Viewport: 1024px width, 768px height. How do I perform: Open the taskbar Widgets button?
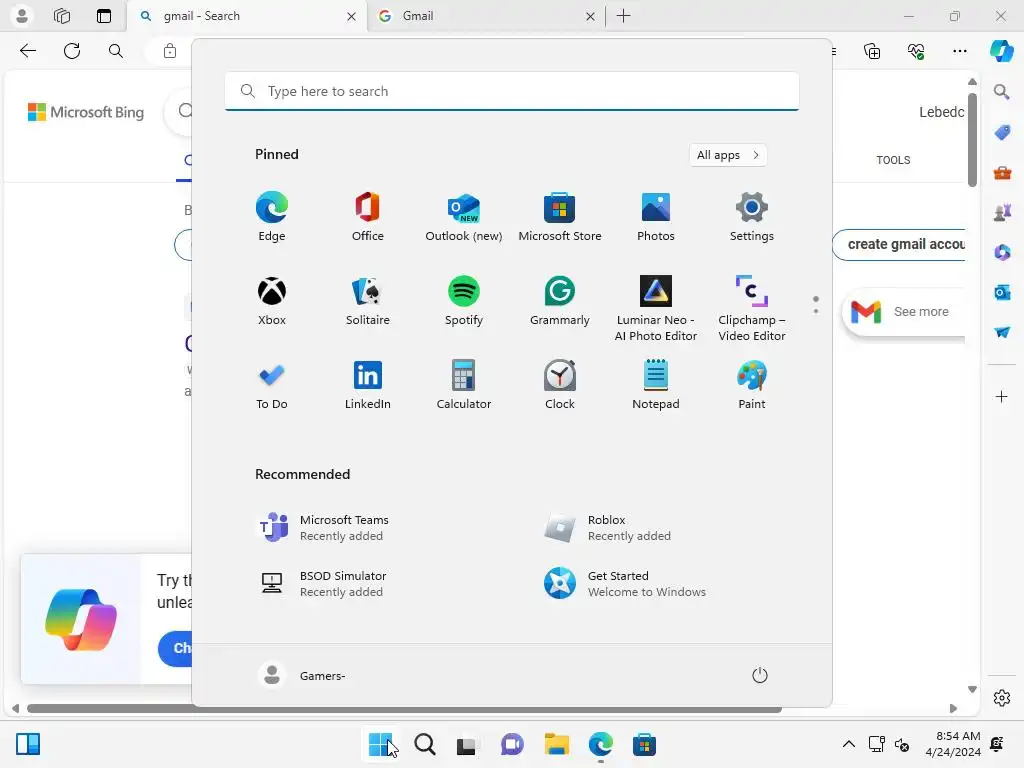28,744
